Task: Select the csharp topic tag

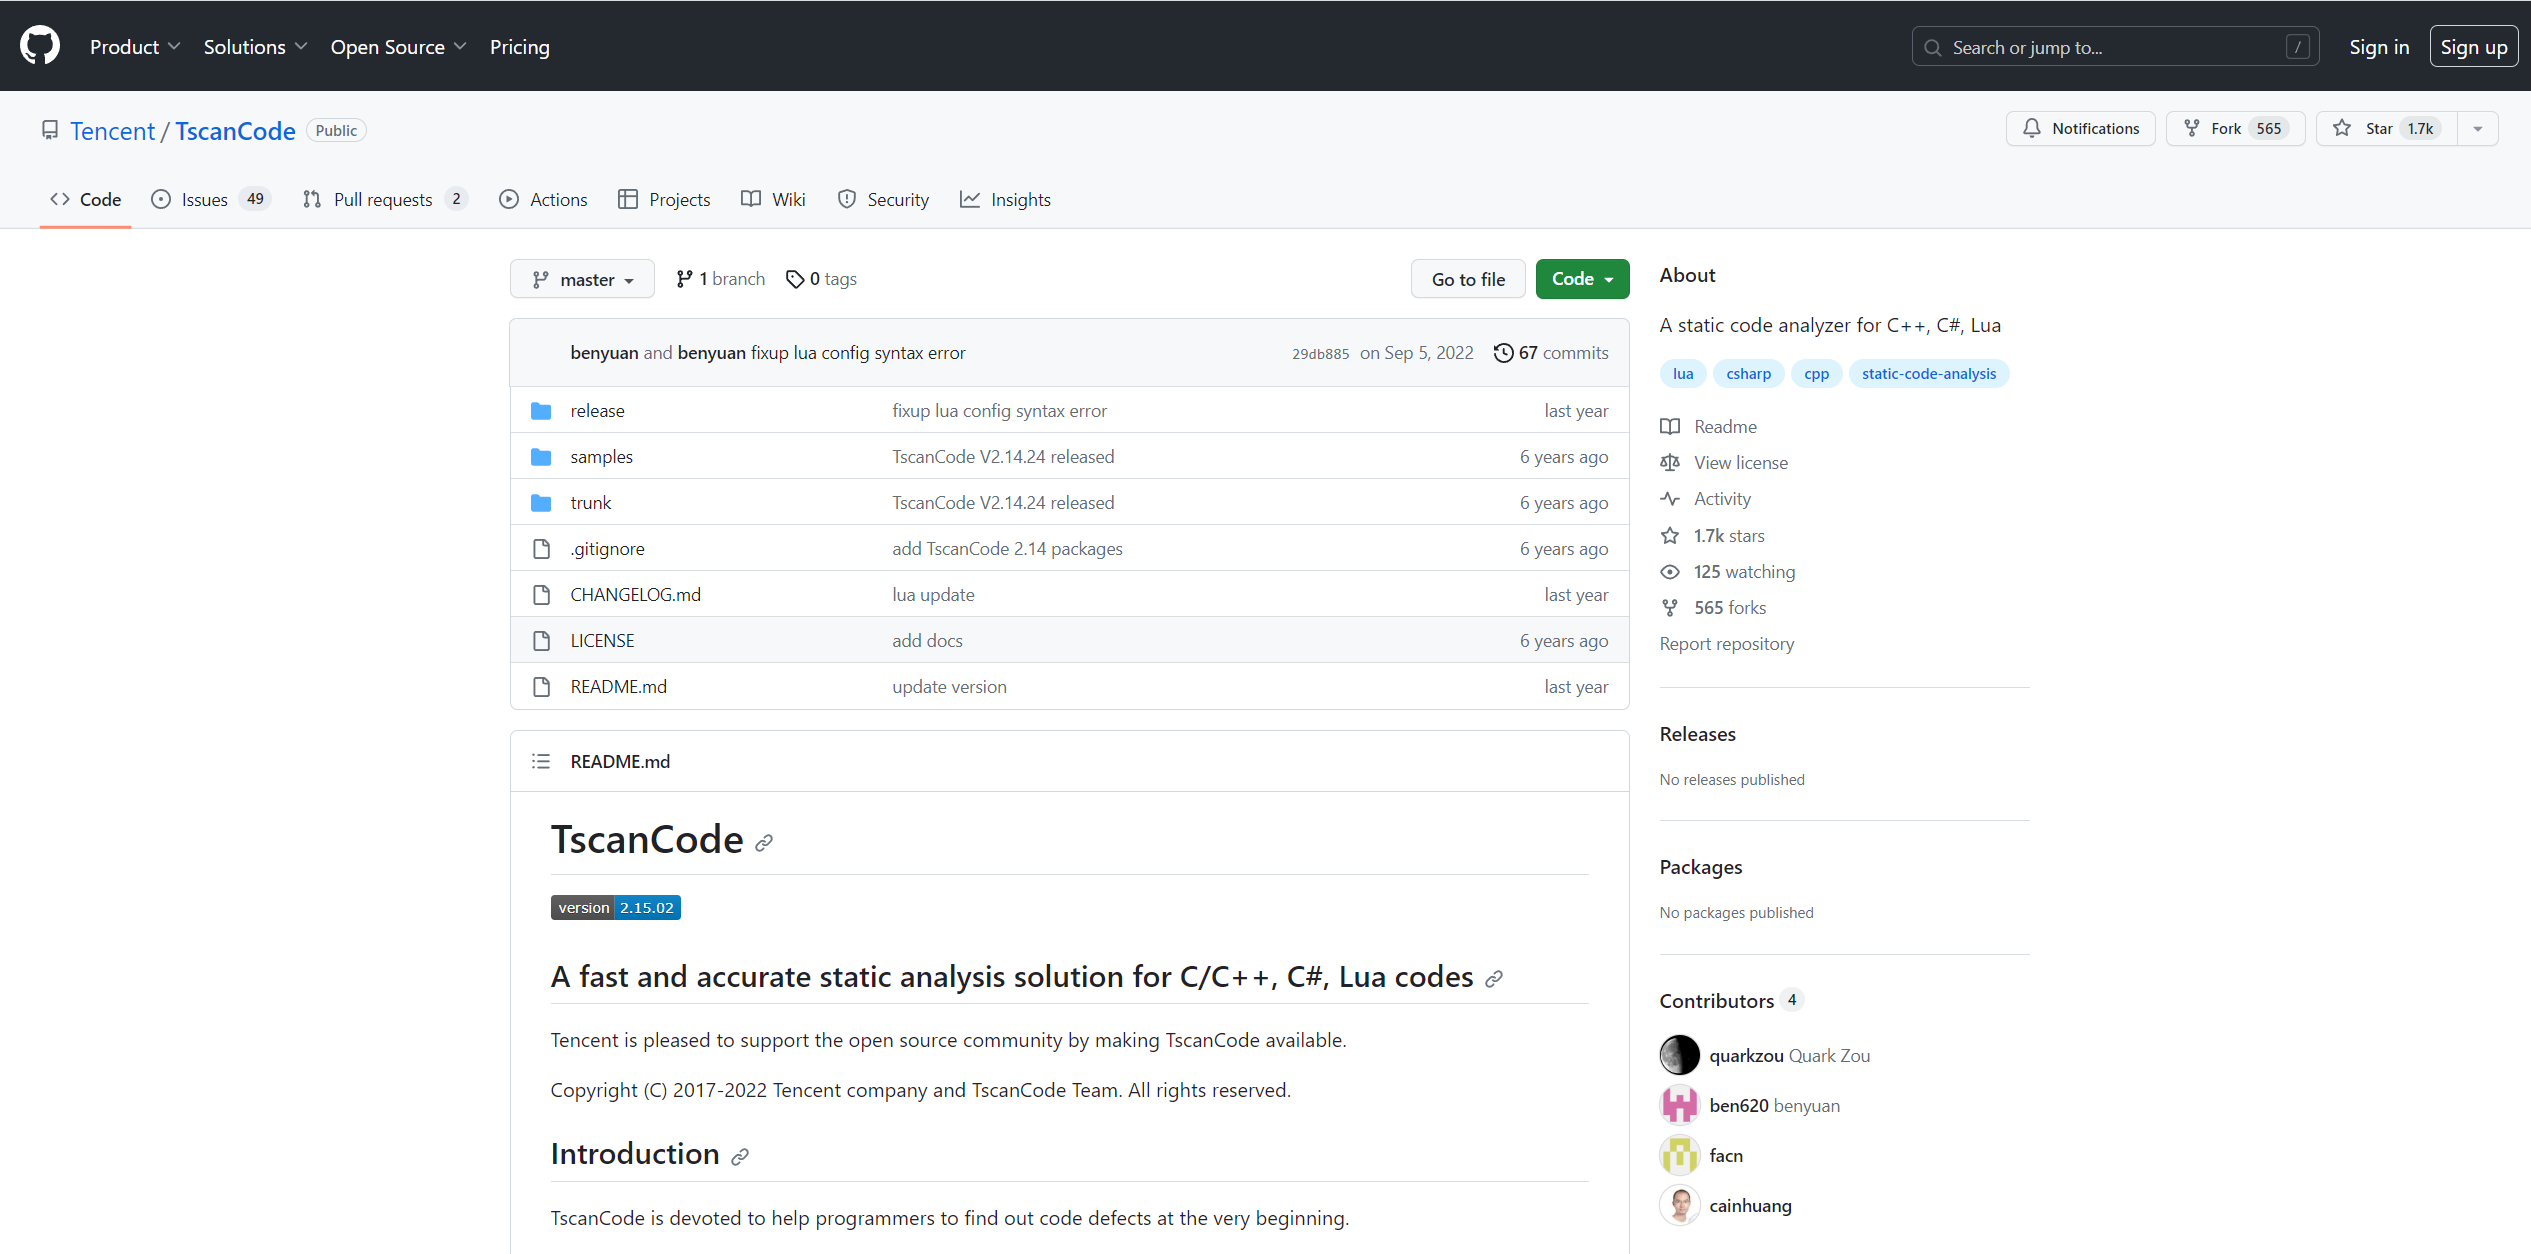Action: tap(1748, 373)
